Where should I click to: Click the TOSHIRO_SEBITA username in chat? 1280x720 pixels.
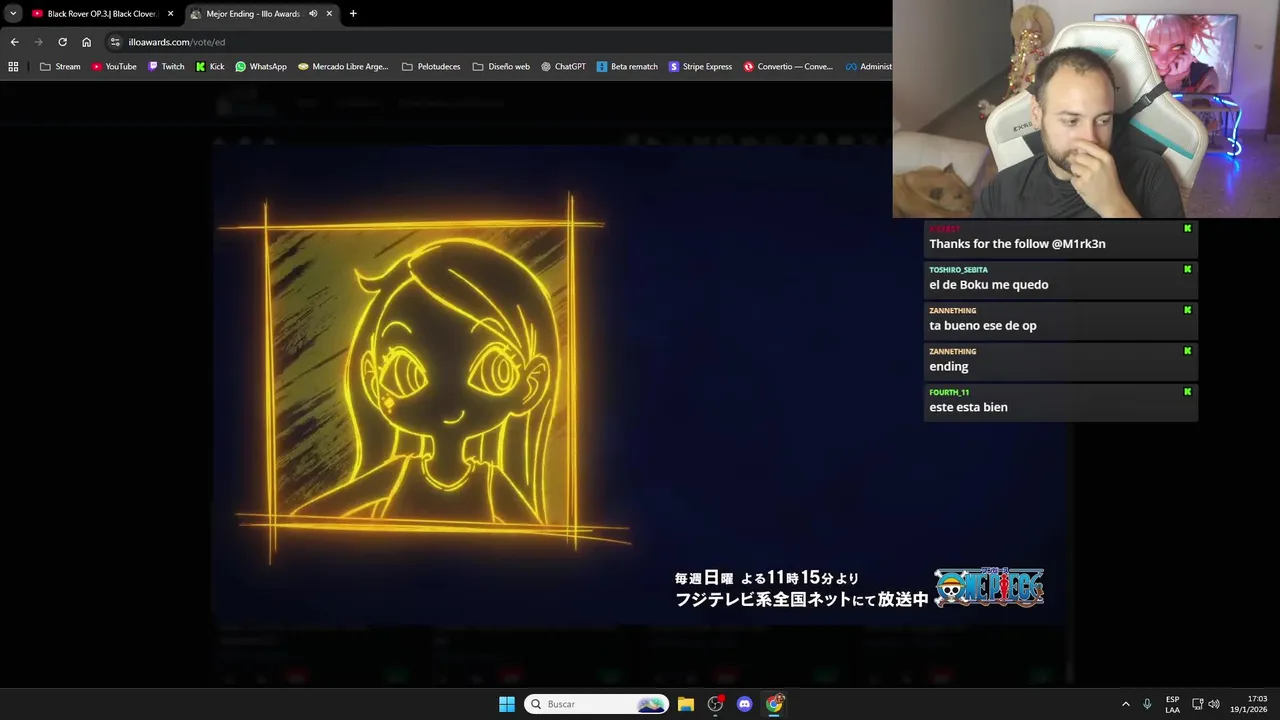click(x=958, y=270)
